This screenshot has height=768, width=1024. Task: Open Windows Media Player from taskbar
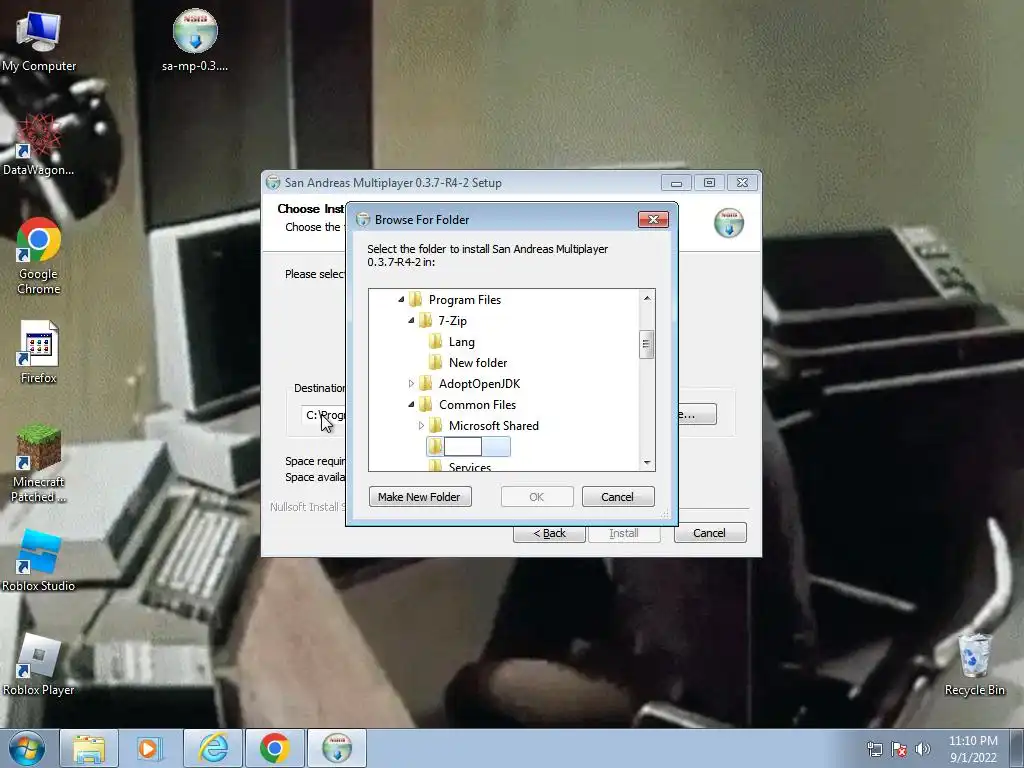150,748
